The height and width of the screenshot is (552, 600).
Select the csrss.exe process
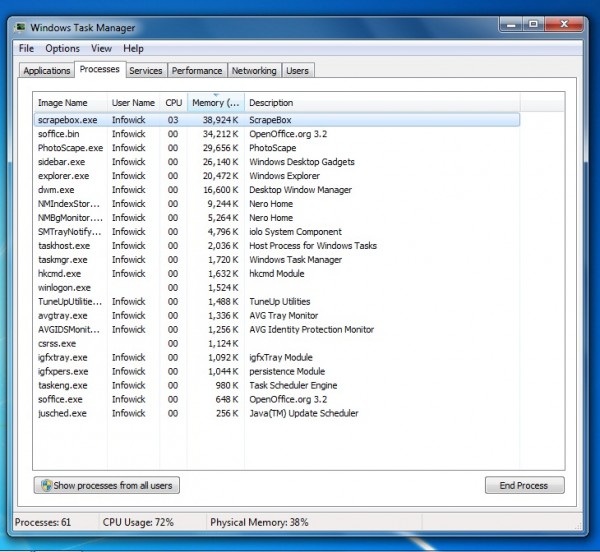[x=277, y=343]
